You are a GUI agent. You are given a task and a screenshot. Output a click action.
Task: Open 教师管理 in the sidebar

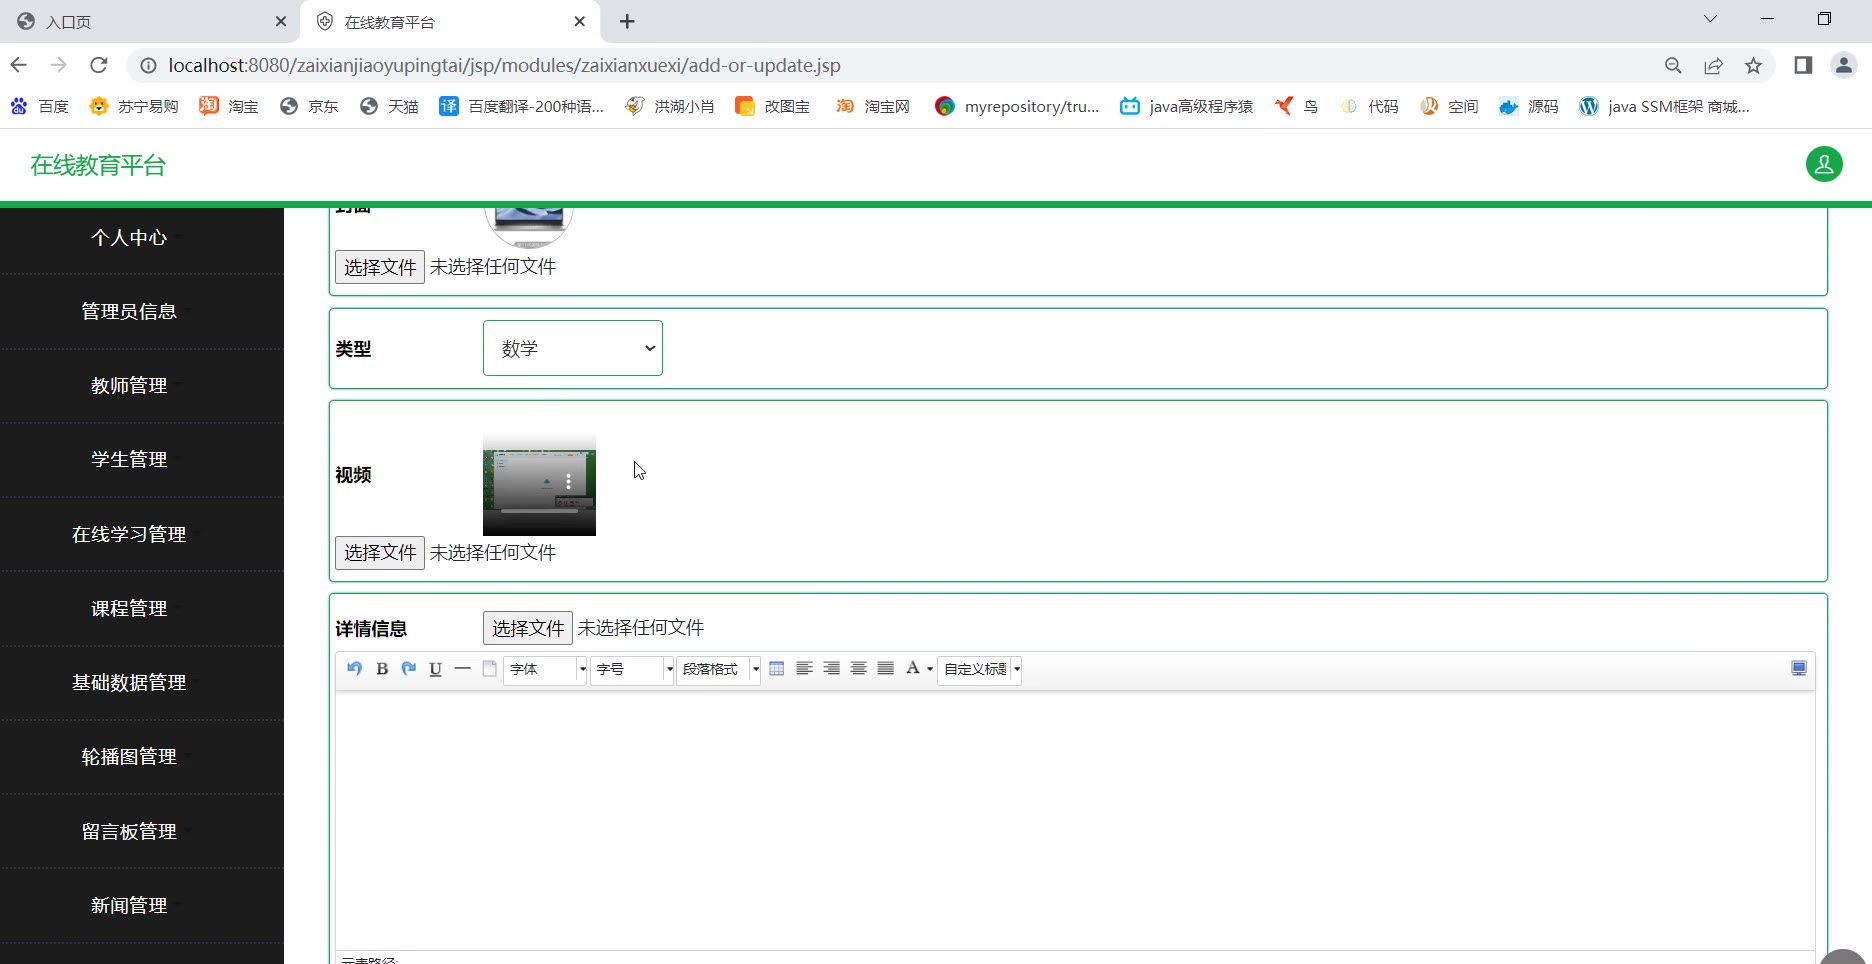(x=129, y=385)
